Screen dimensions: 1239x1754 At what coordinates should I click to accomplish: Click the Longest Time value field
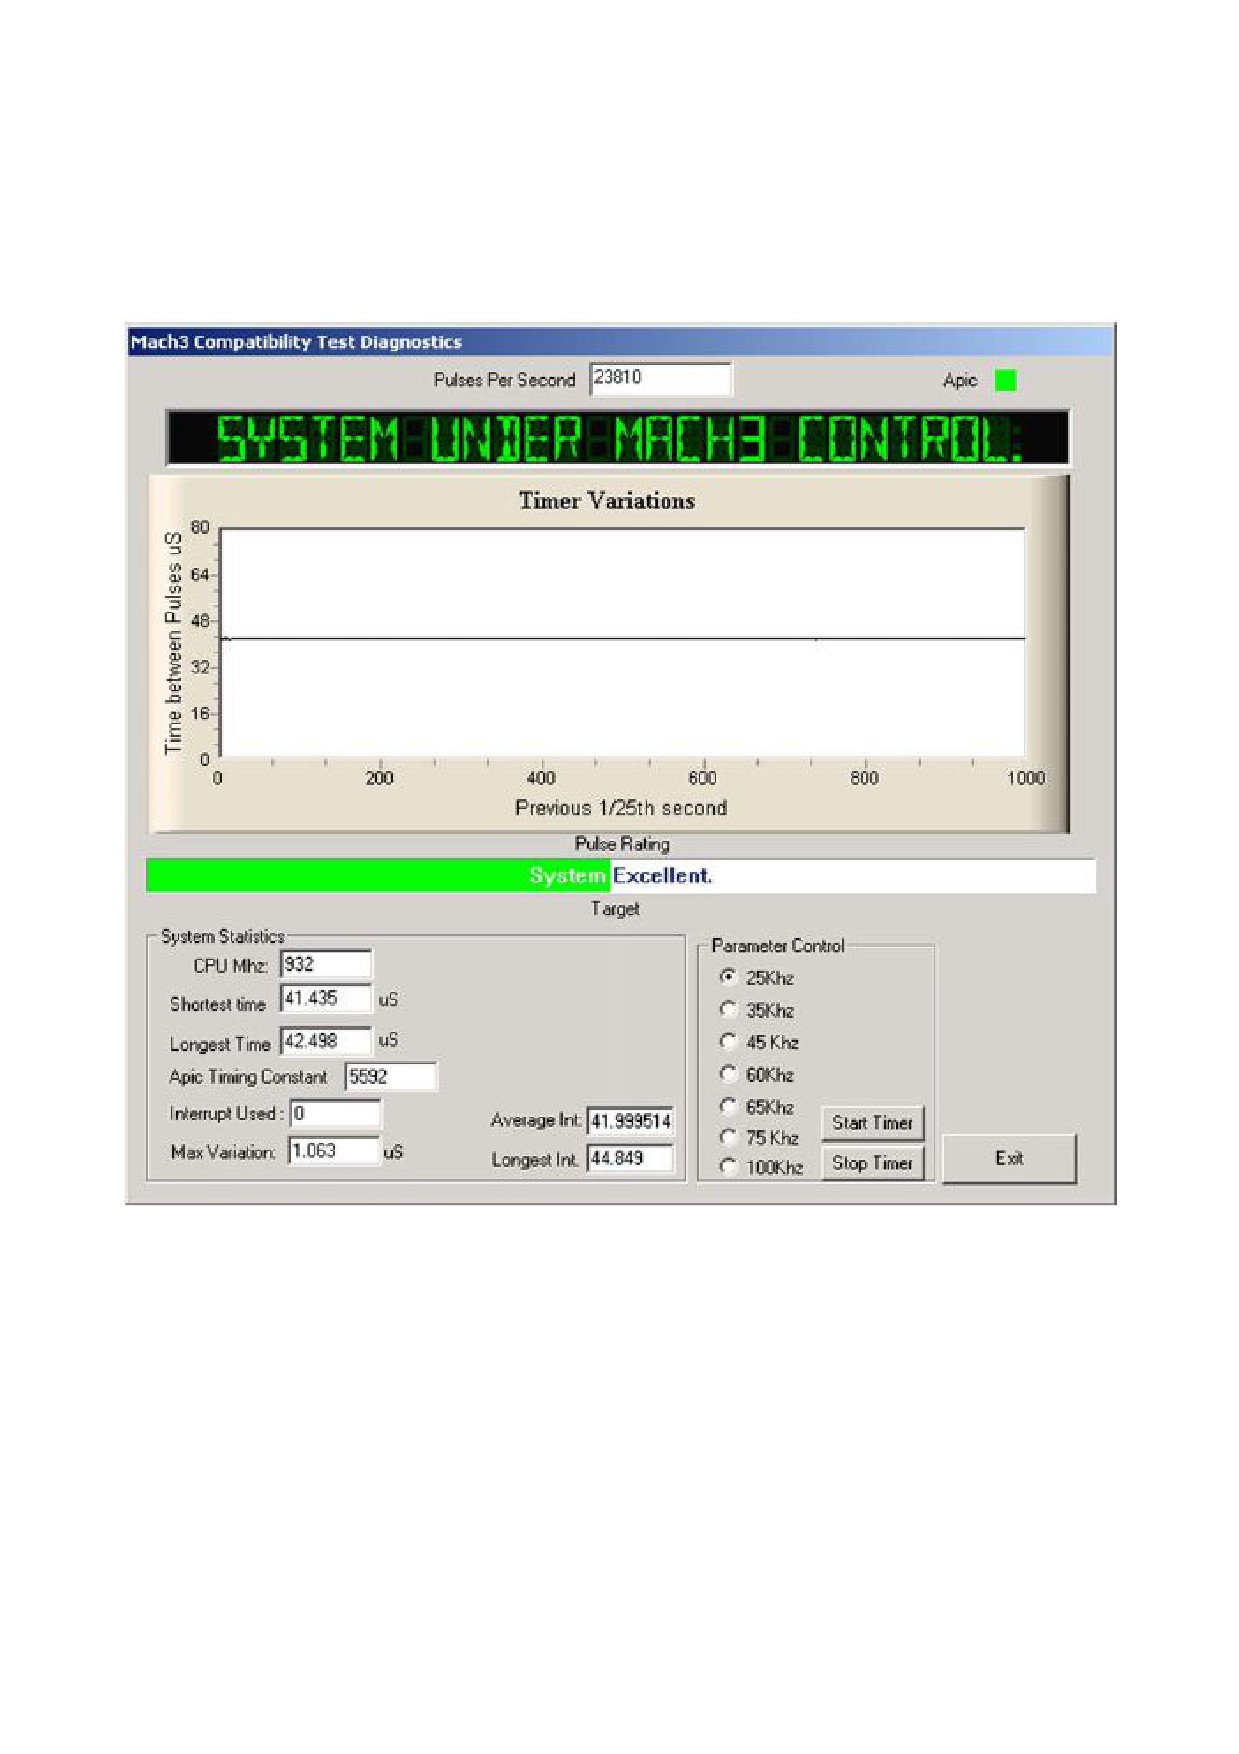(x=326, y=1041)
